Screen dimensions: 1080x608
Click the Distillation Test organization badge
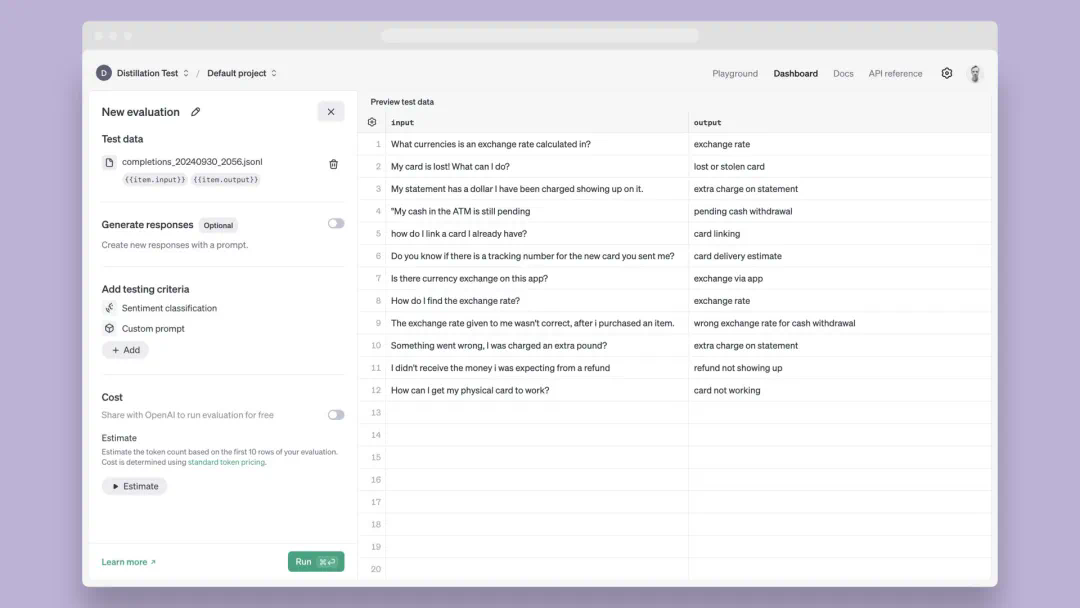104,73
